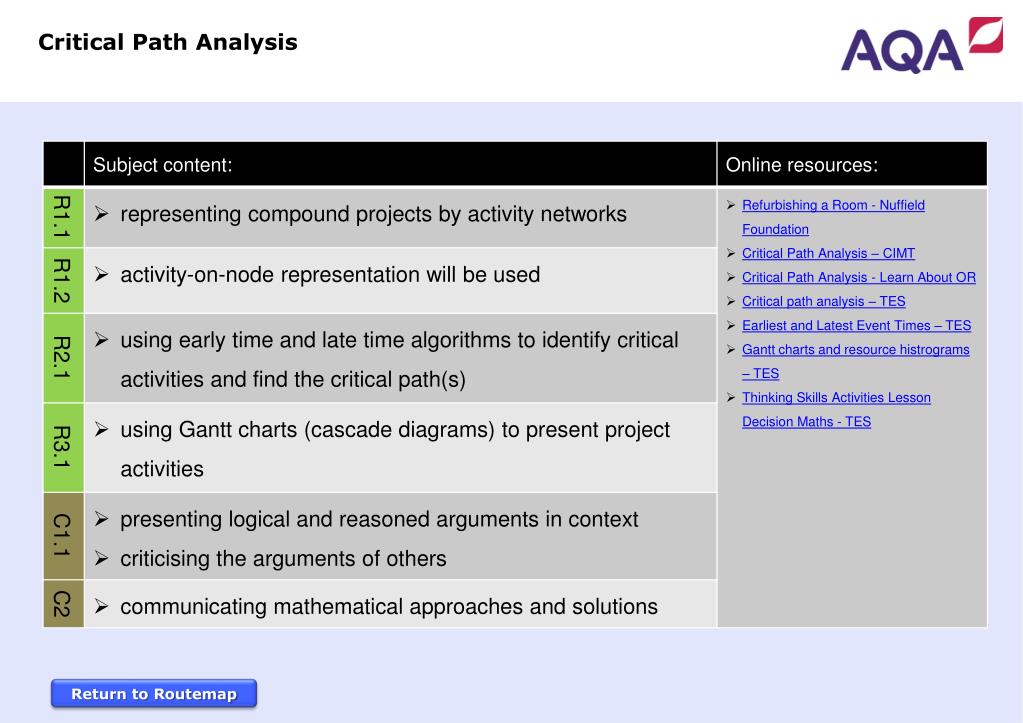
Task: Select the C1.1 olive label cell
Action: tap(63, 536)
